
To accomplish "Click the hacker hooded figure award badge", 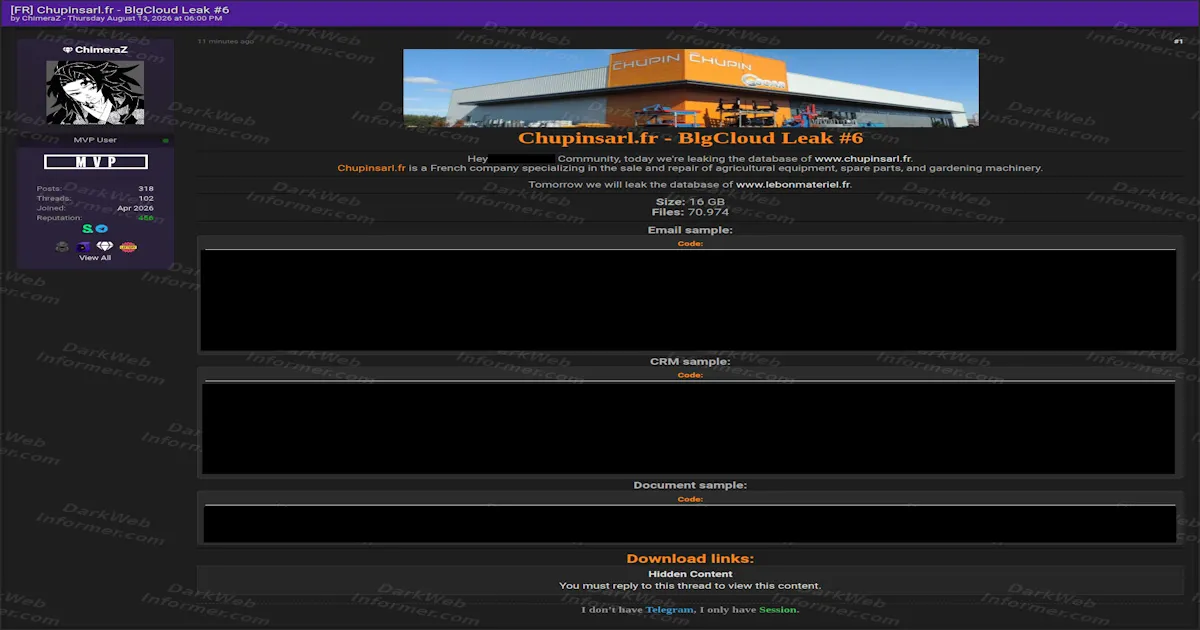I will pos(63,246).
